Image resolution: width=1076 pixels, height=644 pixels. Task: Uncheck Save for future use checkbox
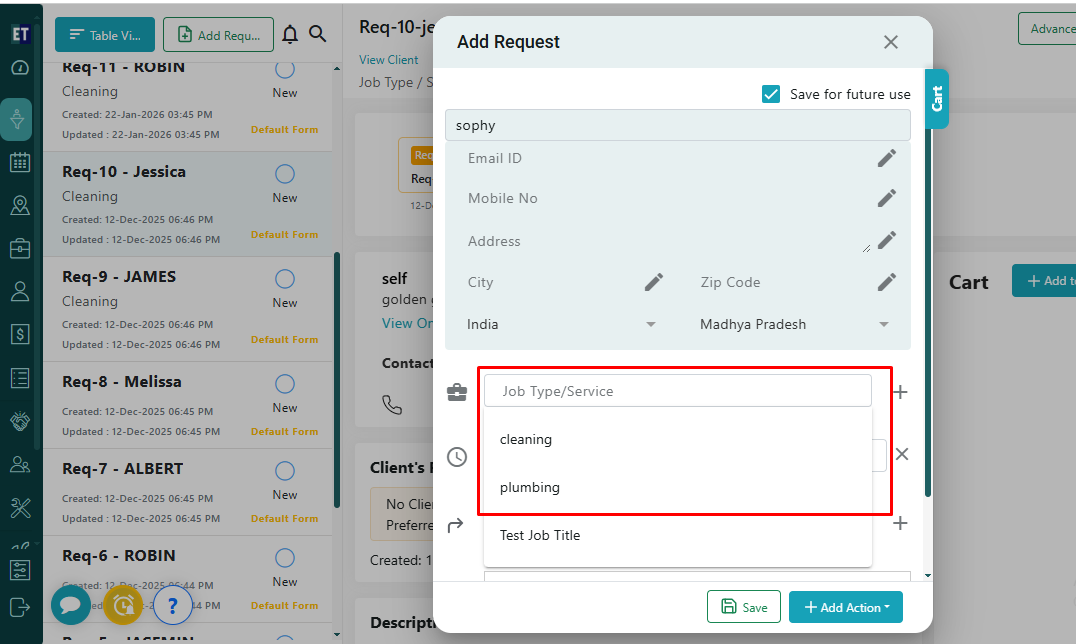(771, 94)
